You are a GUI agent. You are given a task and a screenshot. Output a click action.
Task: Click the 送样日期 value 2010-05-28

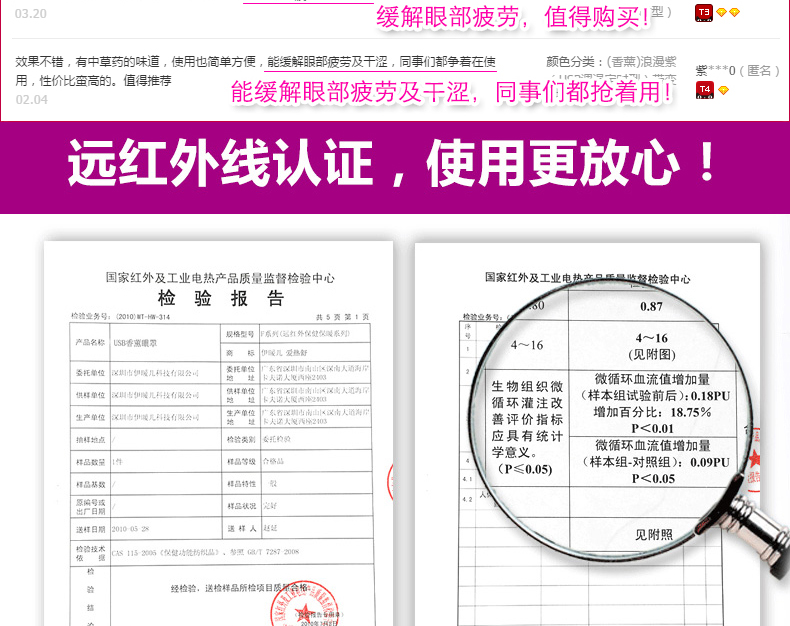pos(130,529)
